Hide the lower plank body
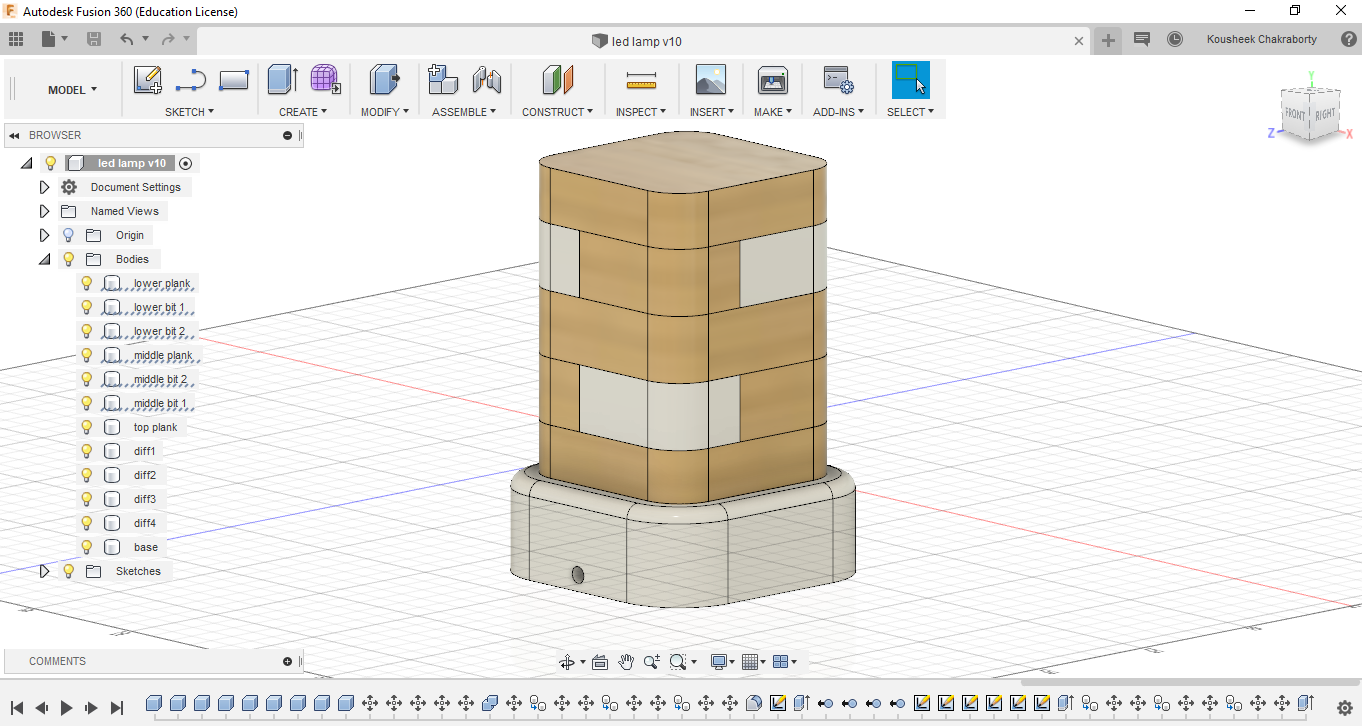 tap(87, 283)
